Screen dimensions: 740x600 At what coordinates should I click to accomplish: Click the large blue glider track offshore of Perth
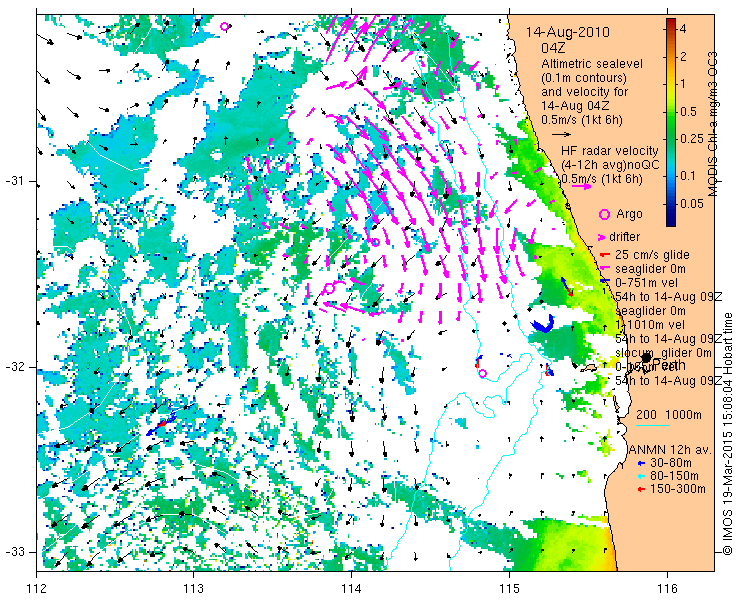[543, 324]
